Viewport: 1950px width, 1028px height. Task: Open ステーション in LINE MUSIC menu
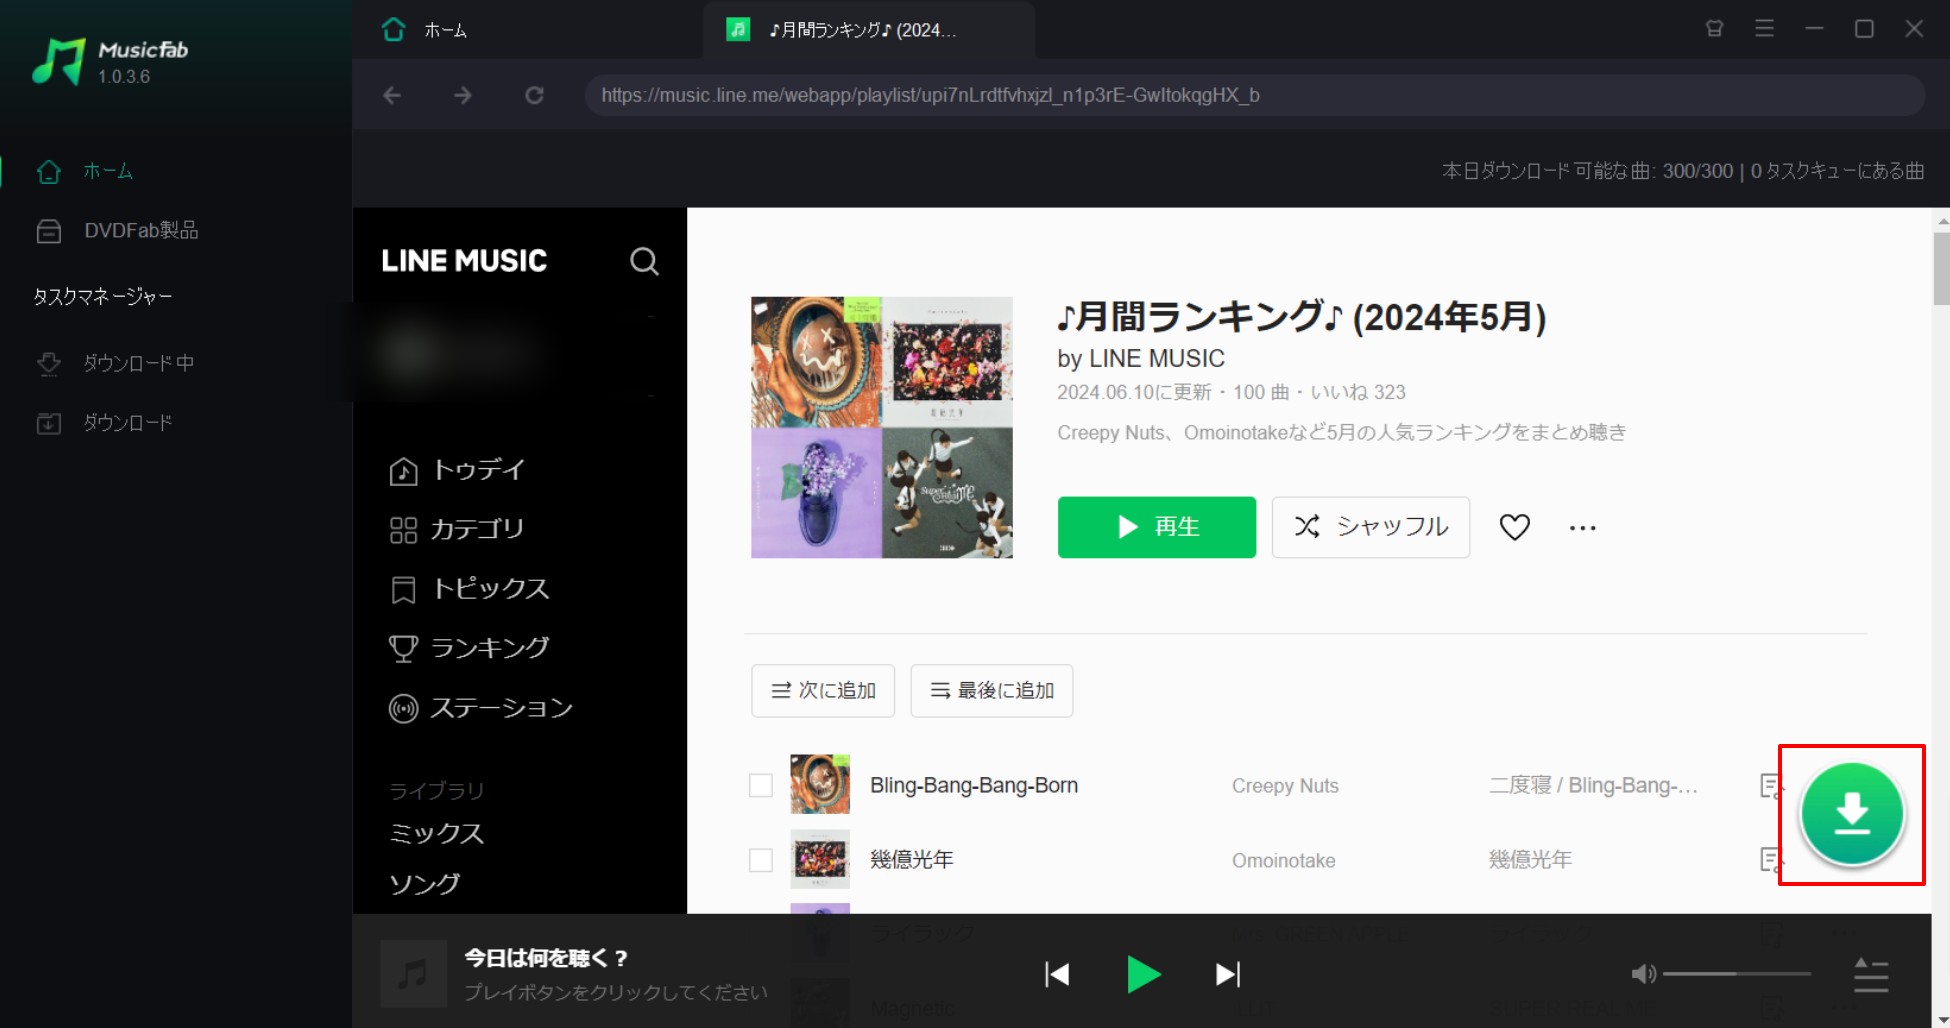[x=481, y=708]
